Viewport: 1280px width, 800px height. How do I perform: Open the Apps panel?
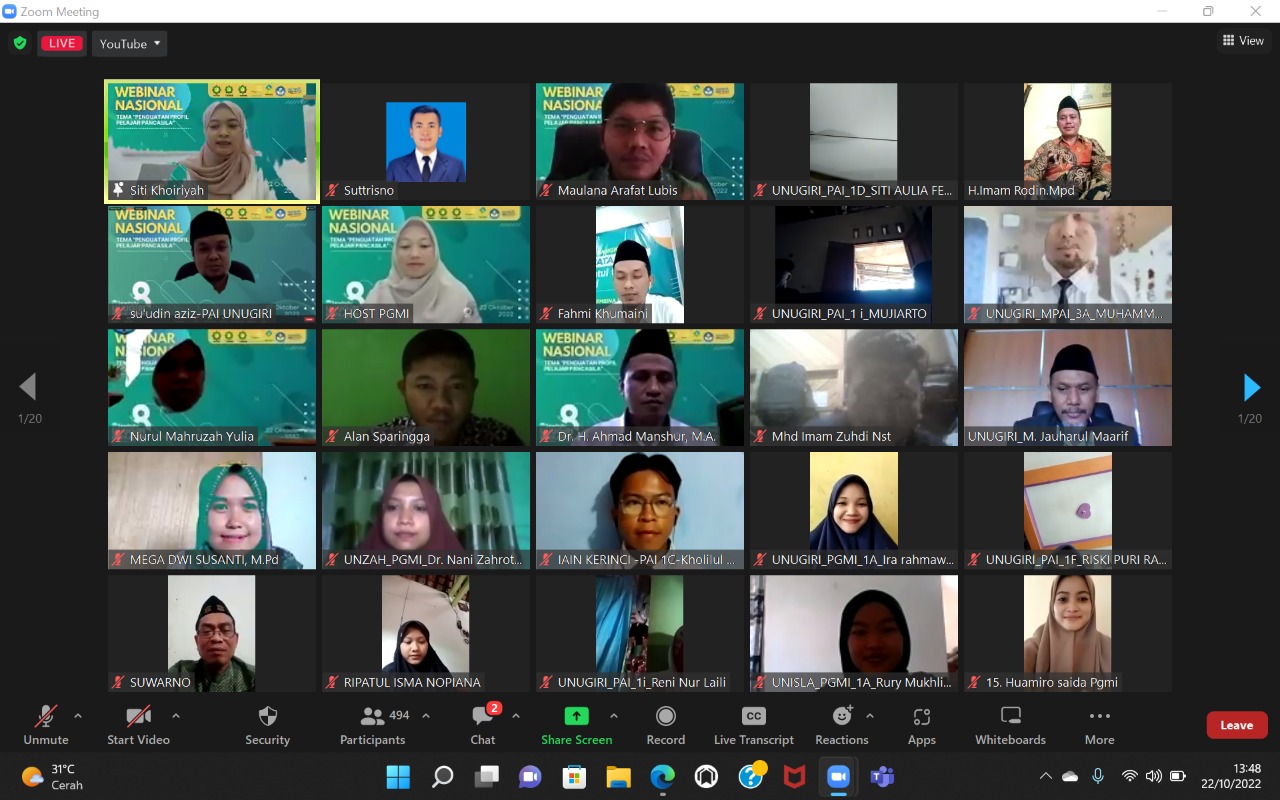(921, 717)
